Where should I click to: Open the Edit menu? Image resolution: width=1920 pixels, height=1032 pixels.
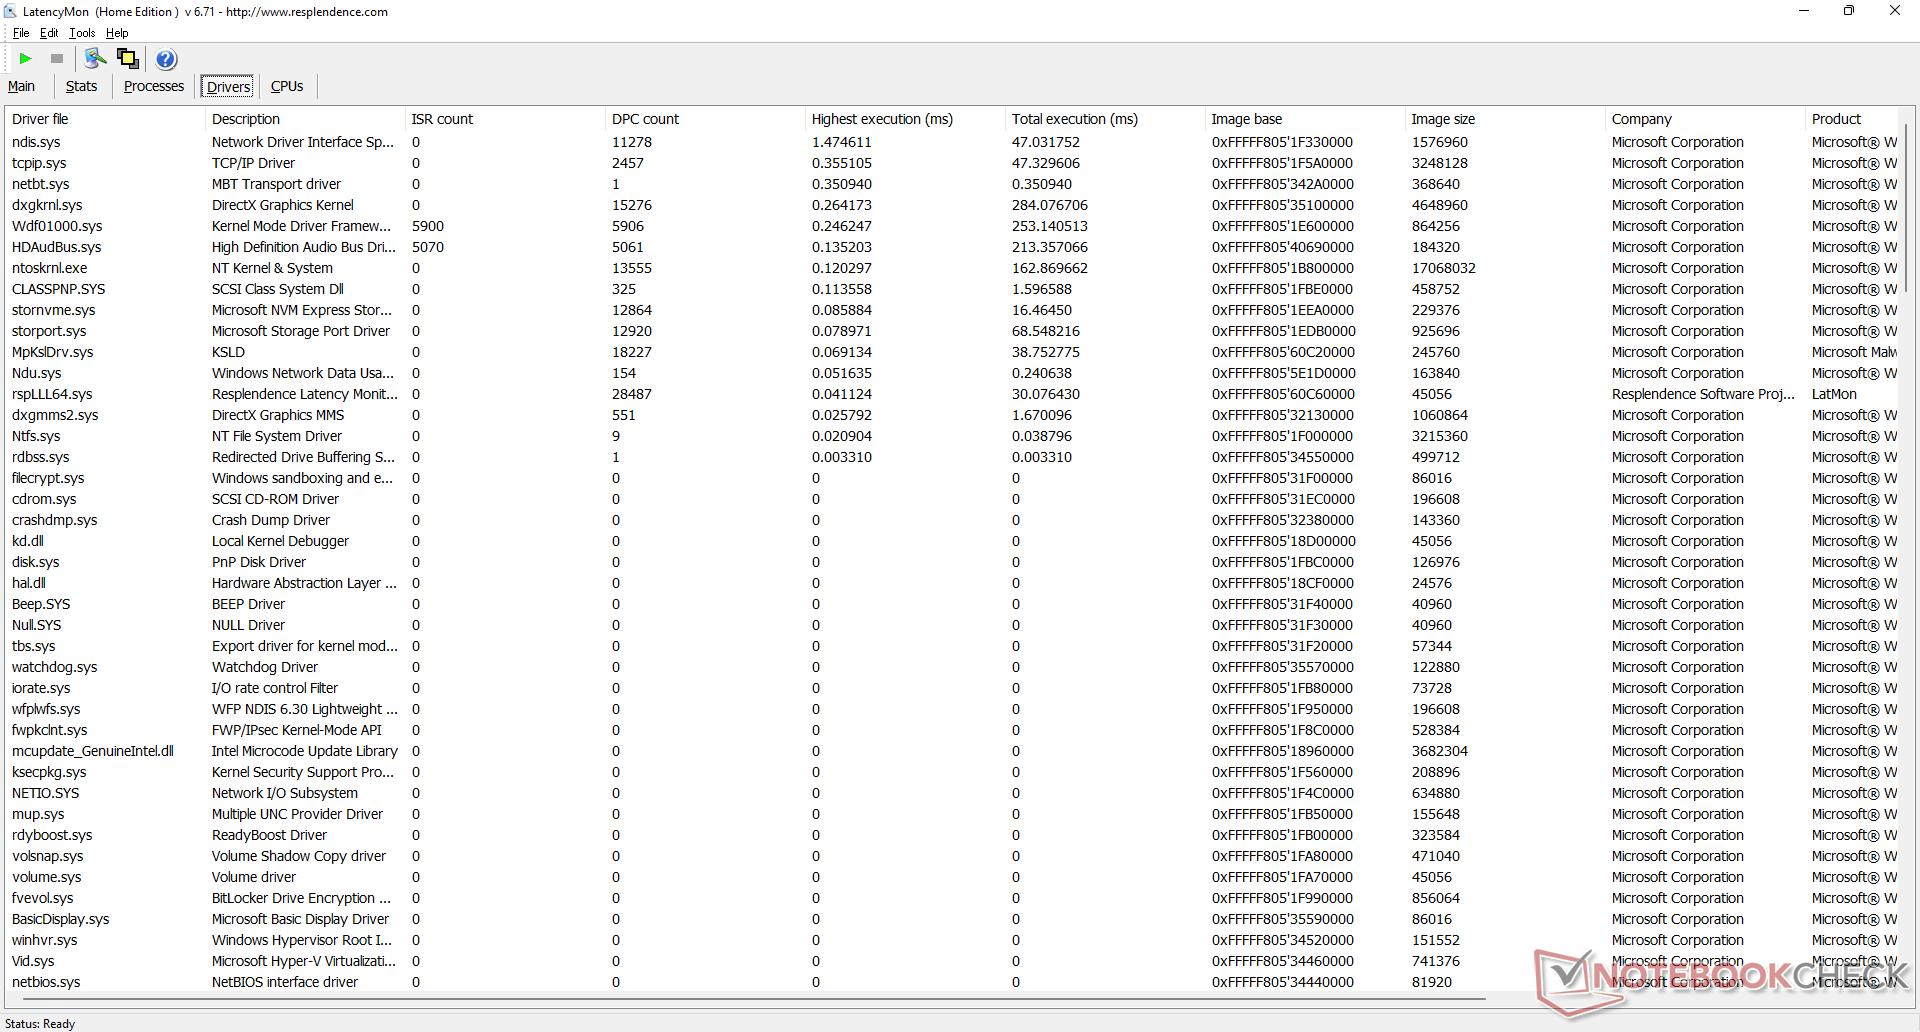49,33
